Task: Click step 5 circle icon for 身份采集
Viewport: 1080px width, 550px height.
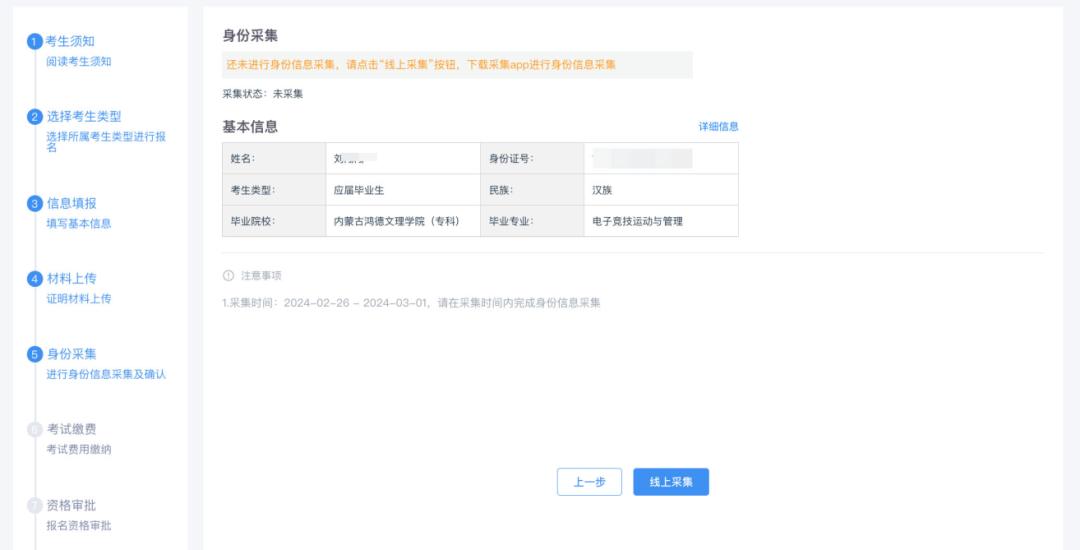Action: 34,354
